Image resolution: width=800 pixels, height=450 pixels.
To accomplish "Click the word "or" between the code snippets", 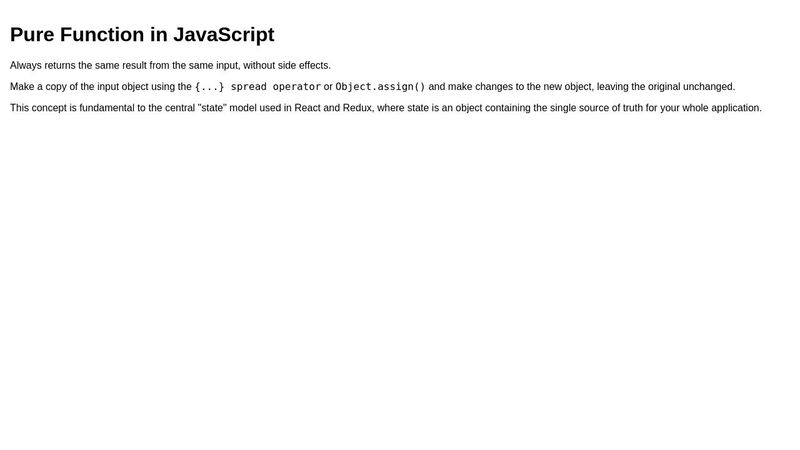I will pos(328,87).
